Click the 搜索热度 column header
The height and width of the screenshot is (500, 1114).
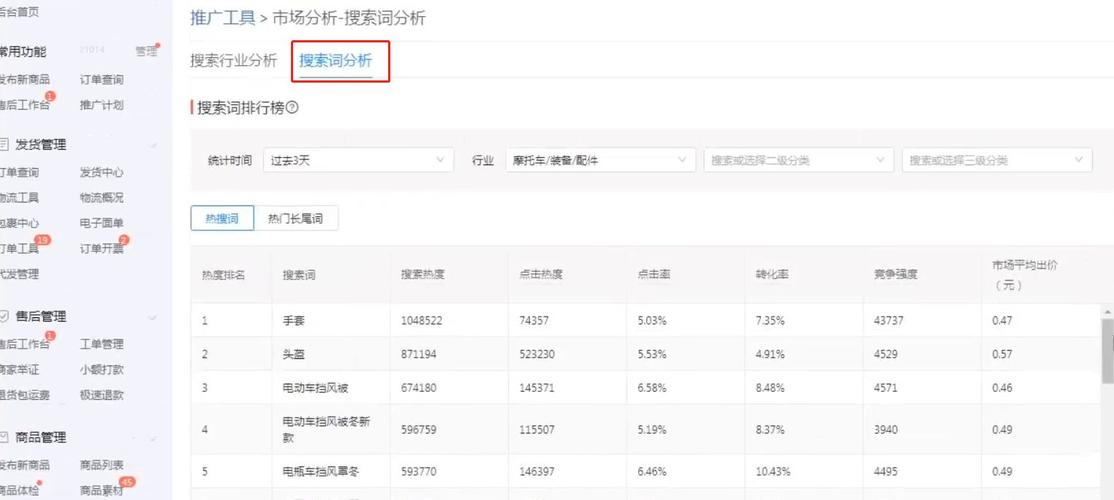point(423,275)
